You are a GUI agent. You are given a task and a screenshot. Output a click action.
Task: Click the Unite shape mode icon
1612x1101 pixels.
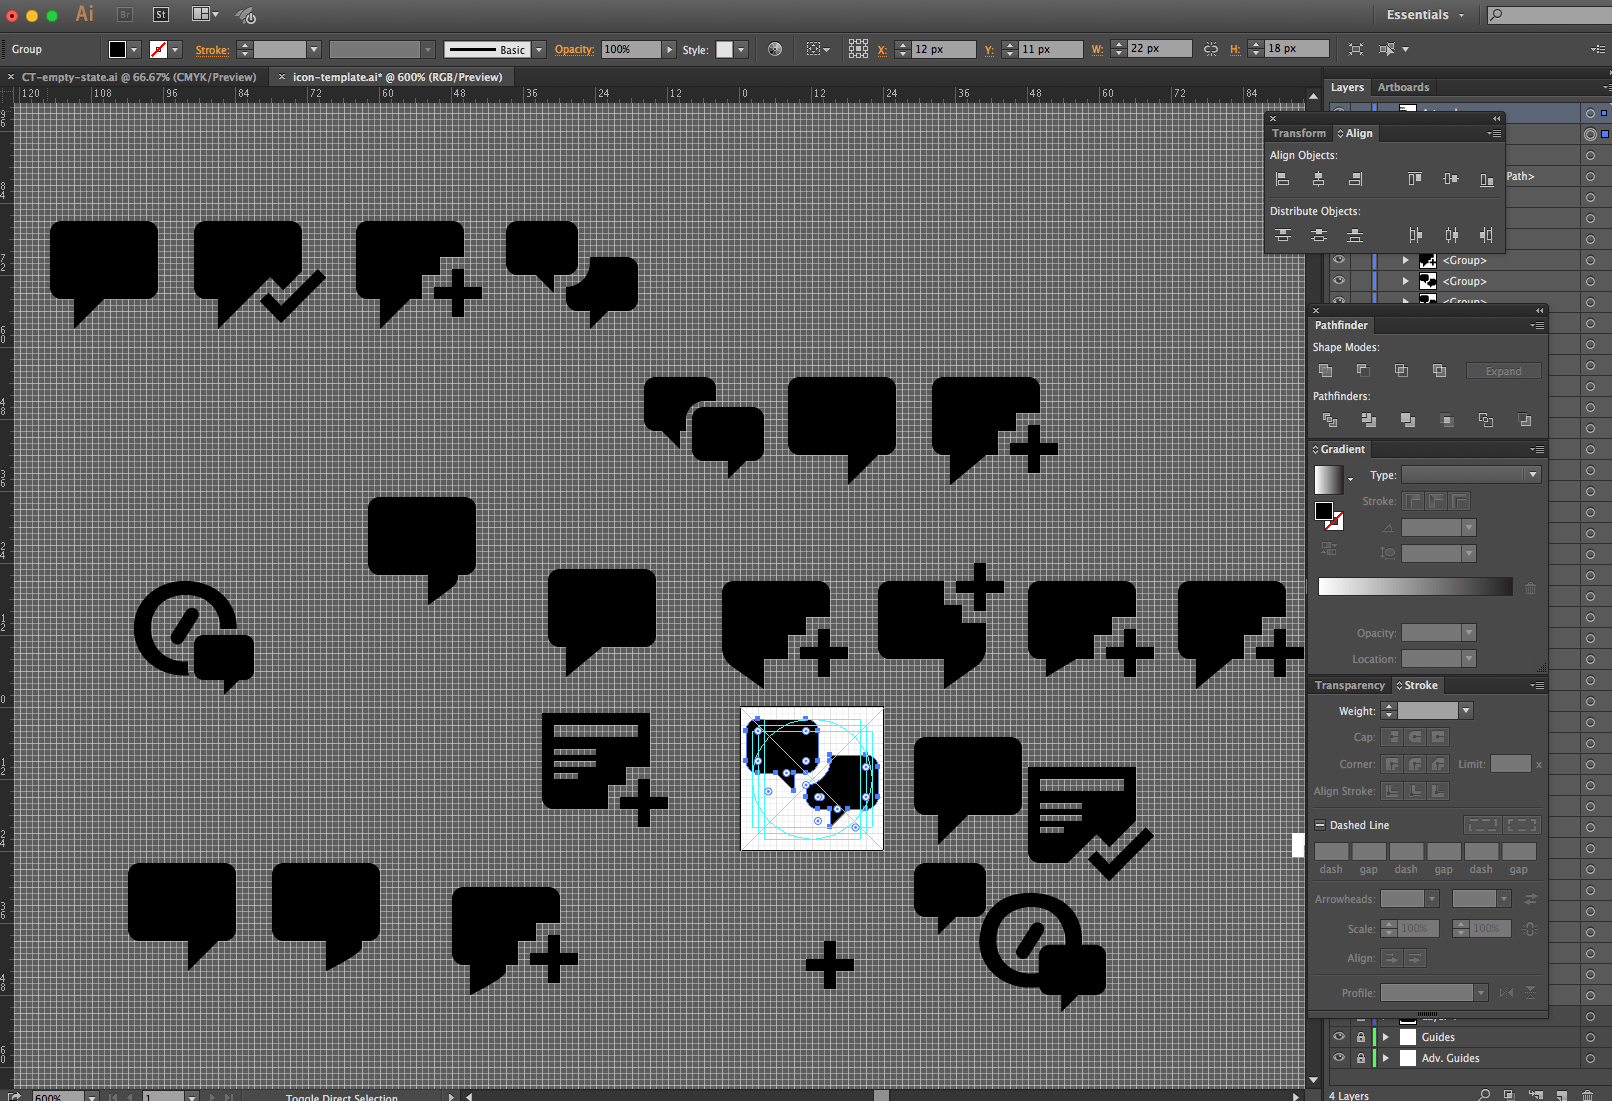point(1326,371)
